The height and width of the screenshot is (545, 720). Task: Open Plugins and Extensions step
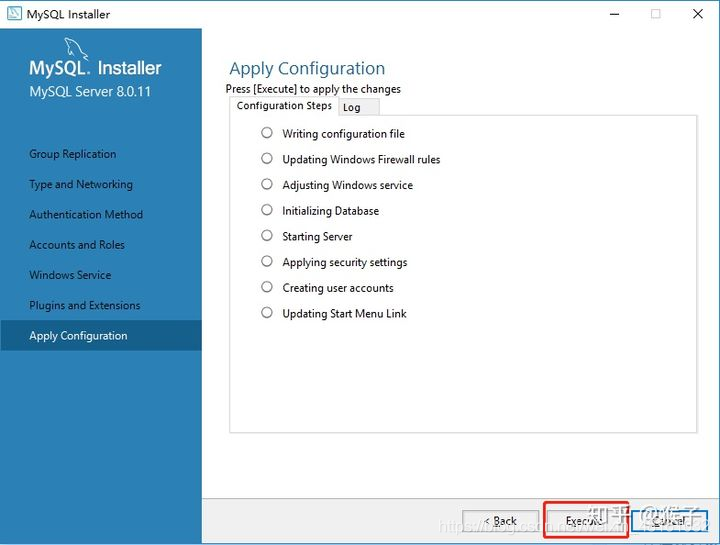[x=84, y=305]
